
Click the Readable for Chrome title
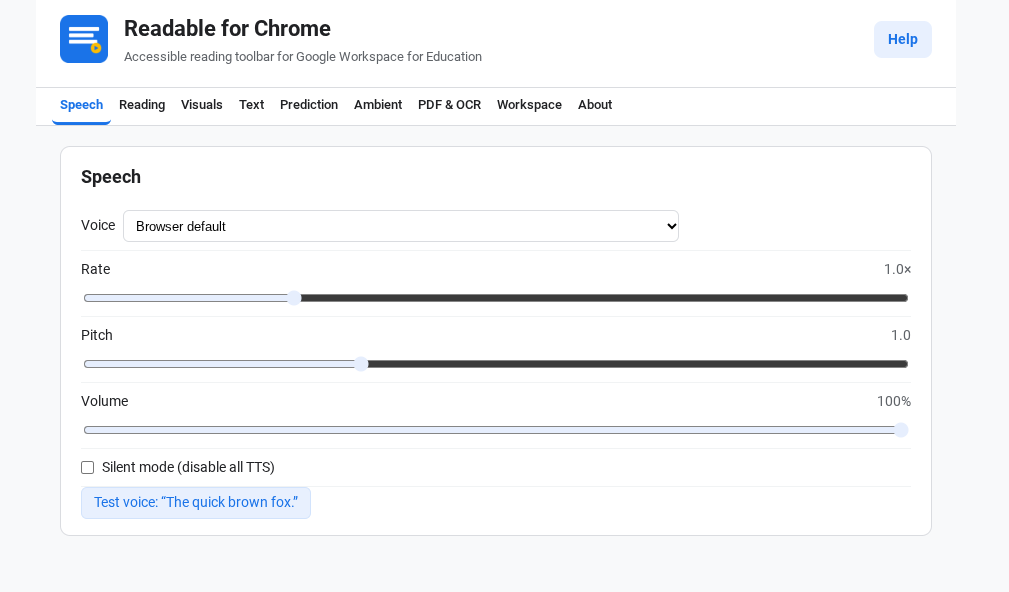click(227, 28)
